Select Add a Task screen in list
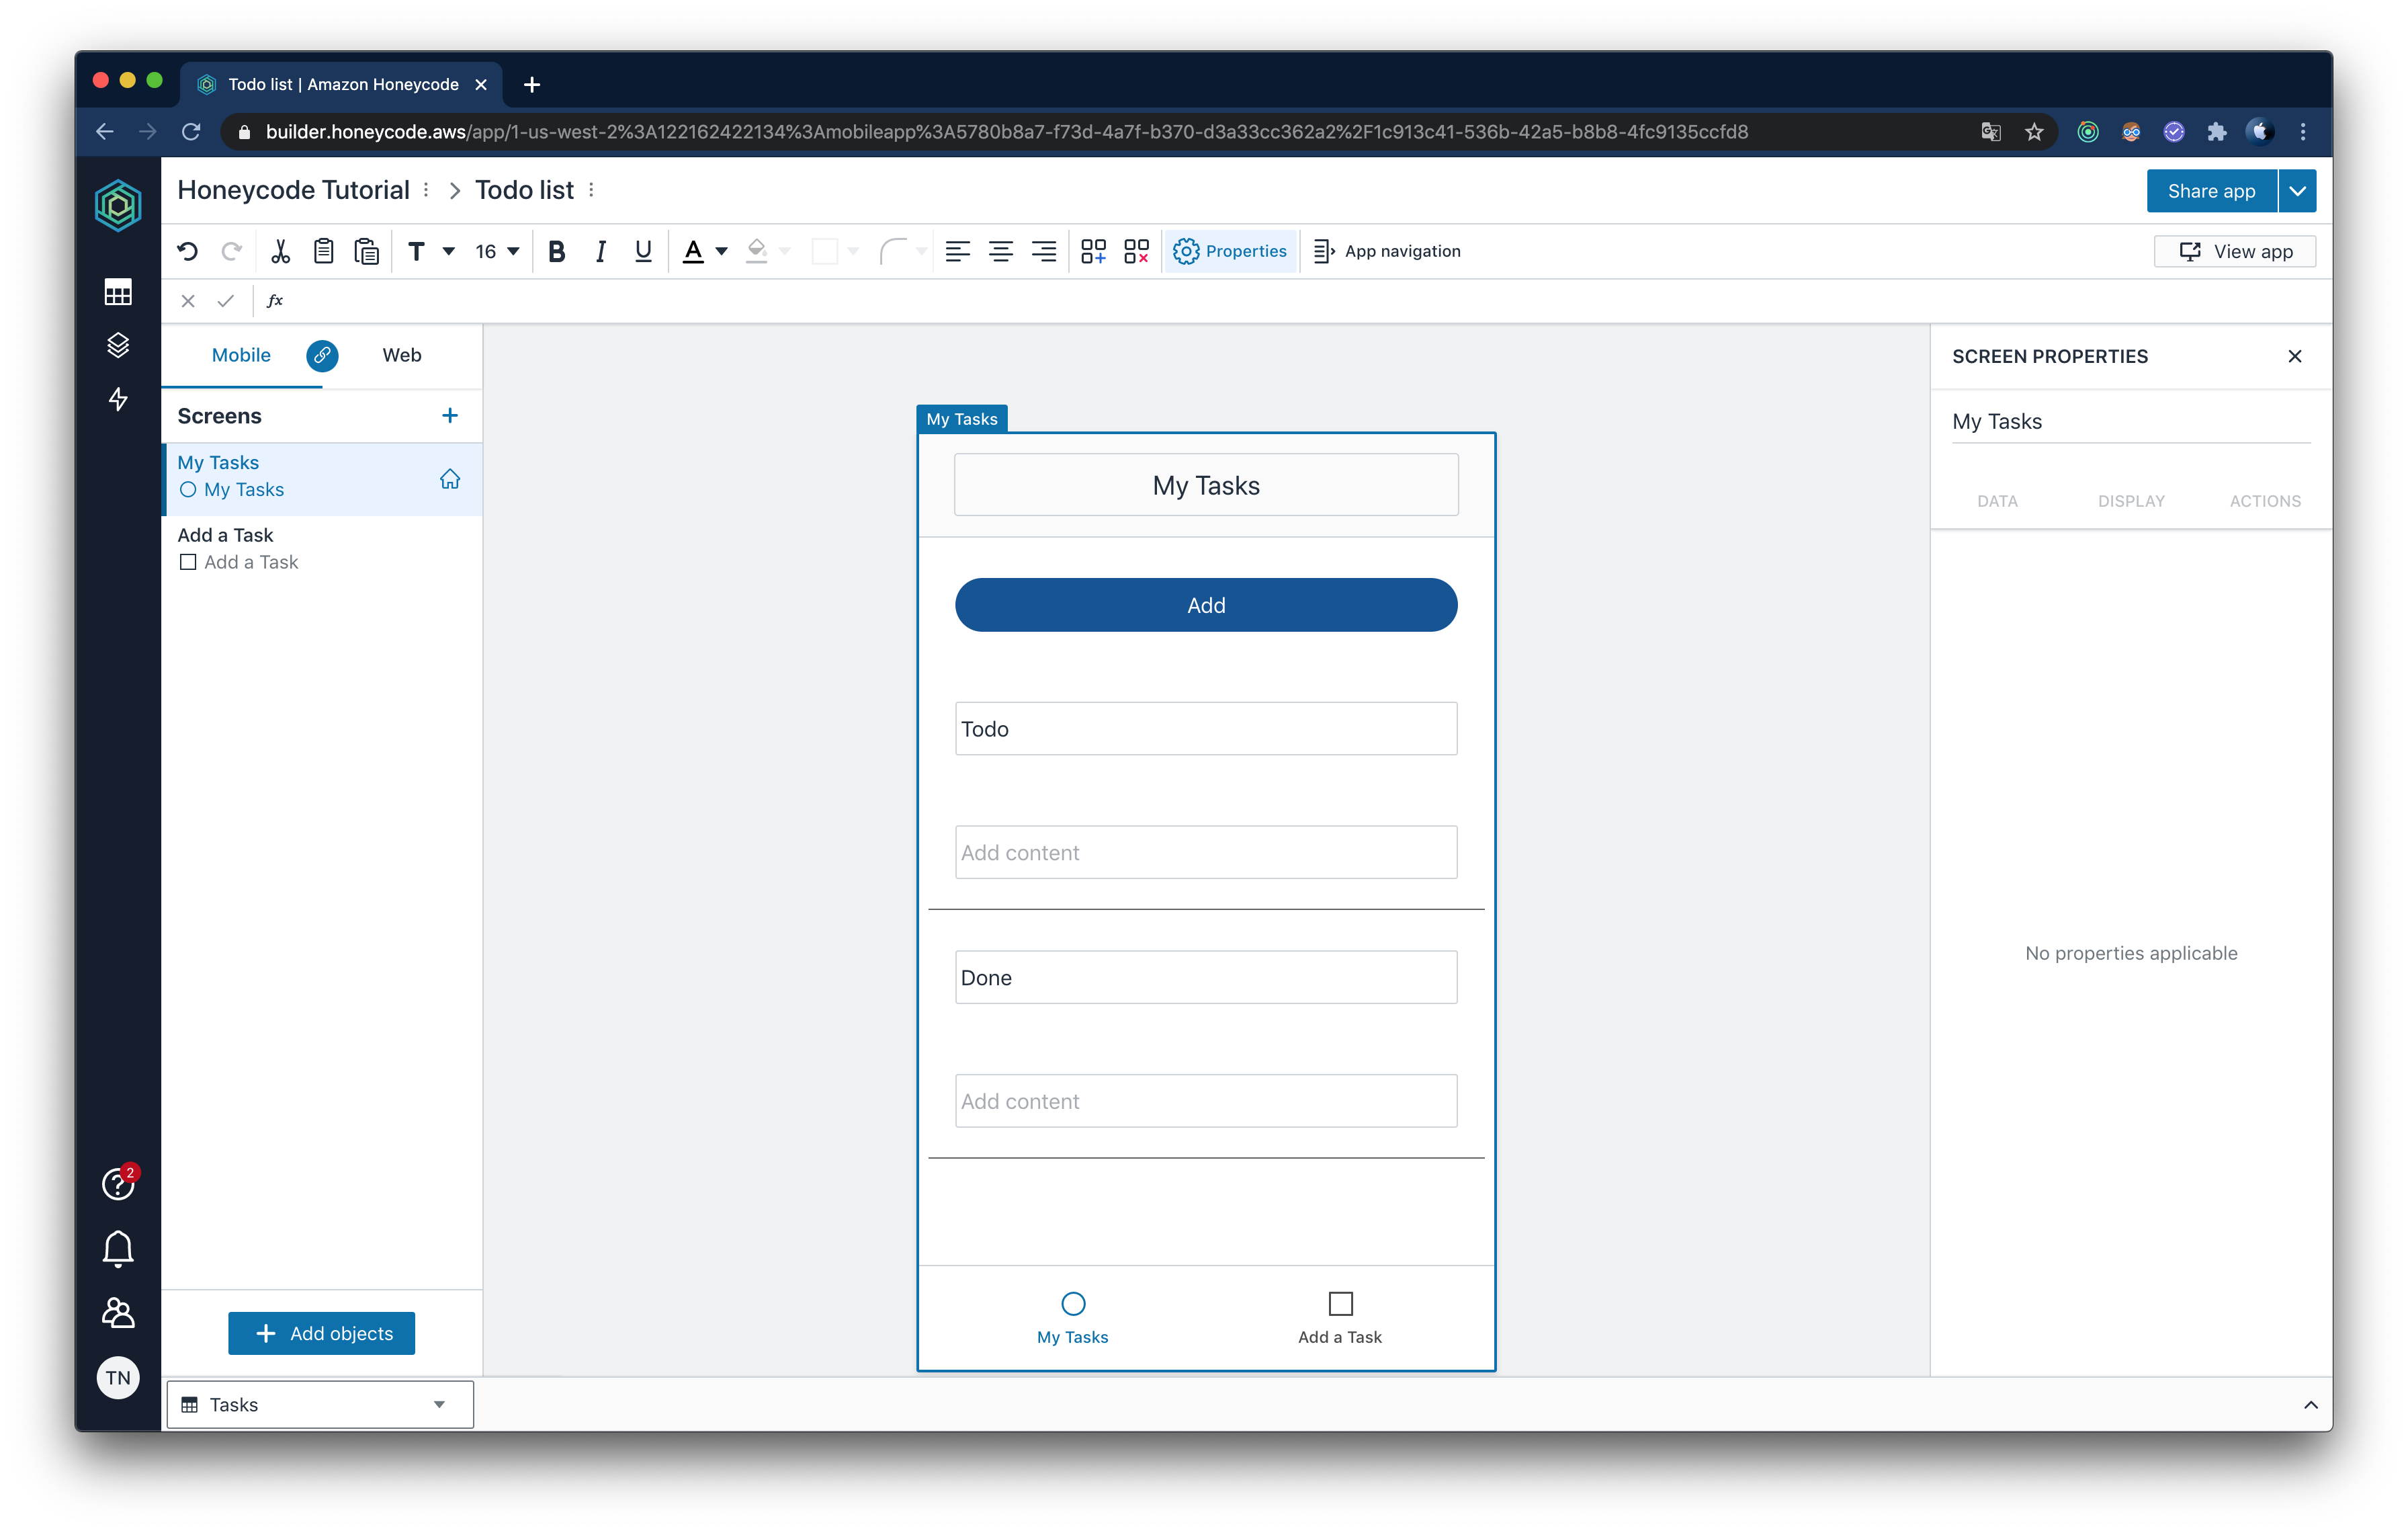 [x=322, y=549]
